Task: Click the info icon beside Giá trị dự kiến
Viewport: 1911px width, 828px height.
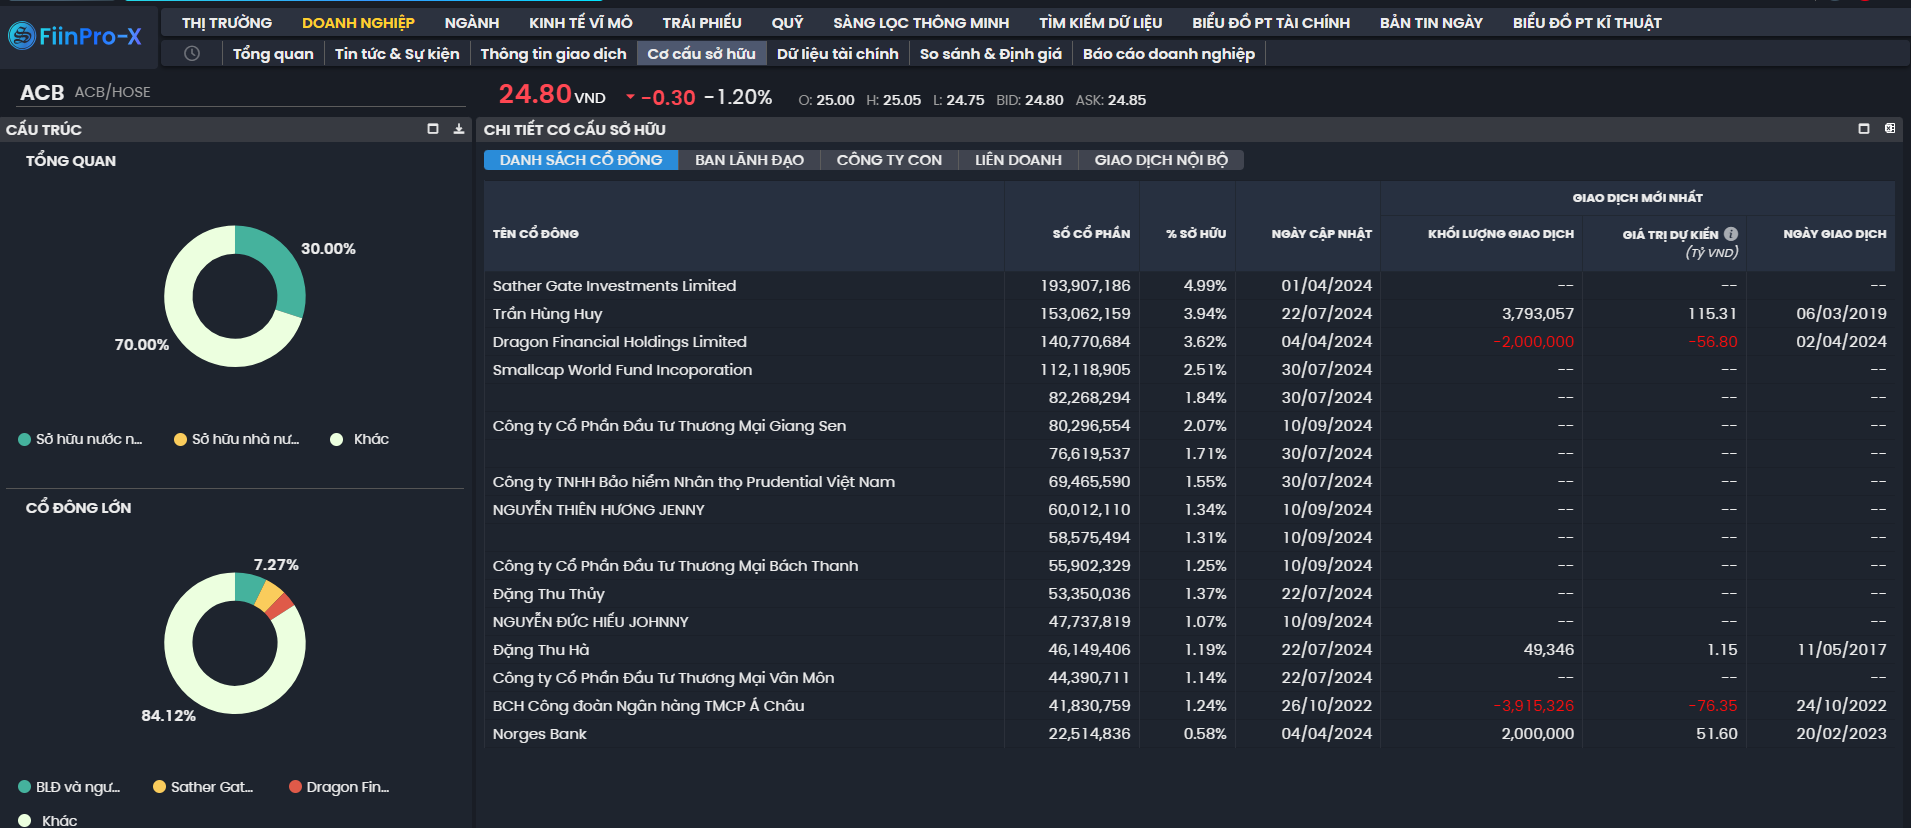Action: [1731, 234]
